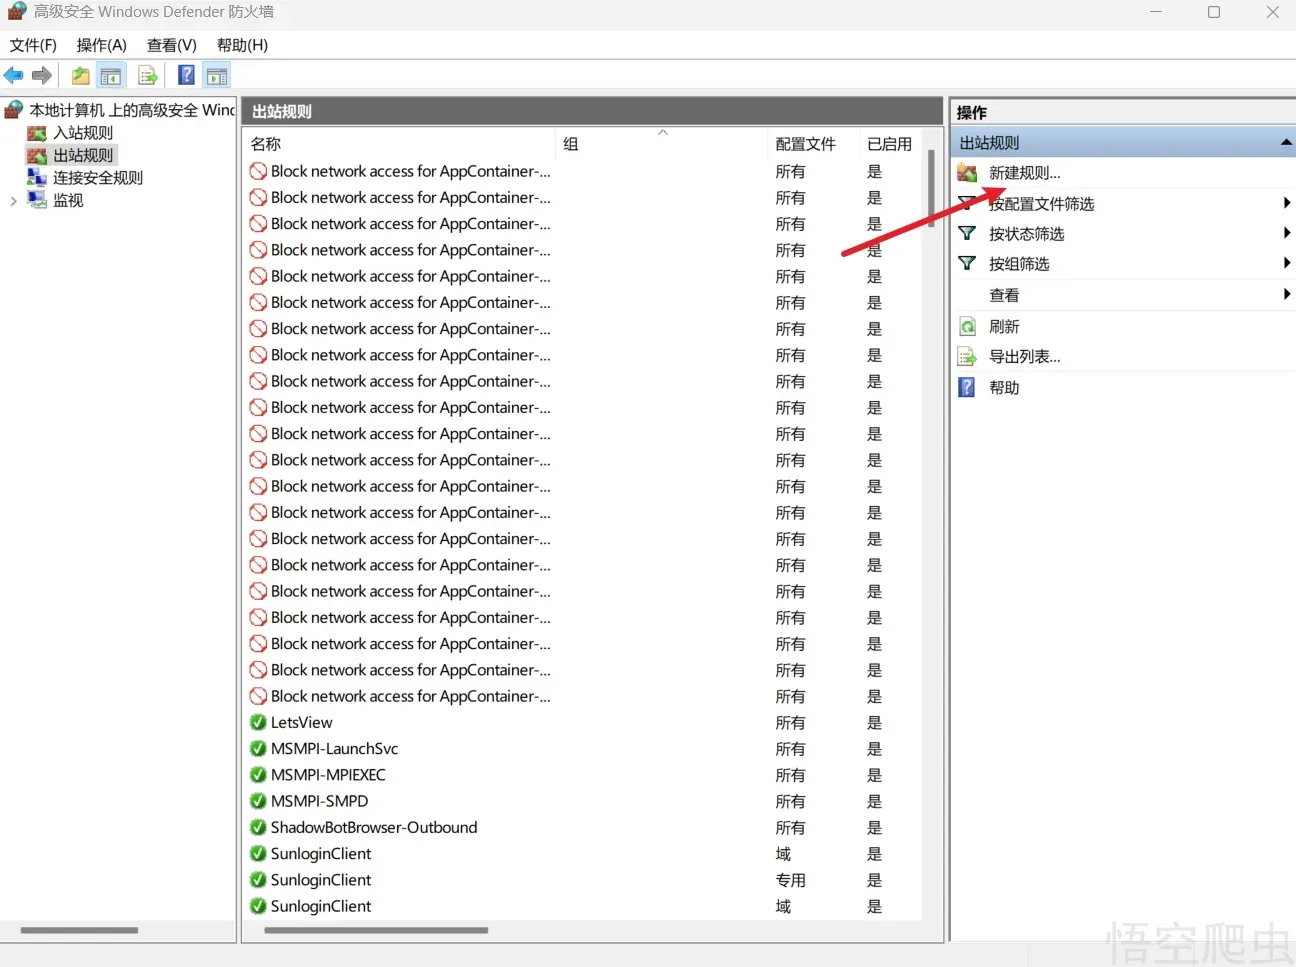The image size is (1296, 967).
Task: Collapse the 出站规则 actions section
Action: coord(1285,143)
